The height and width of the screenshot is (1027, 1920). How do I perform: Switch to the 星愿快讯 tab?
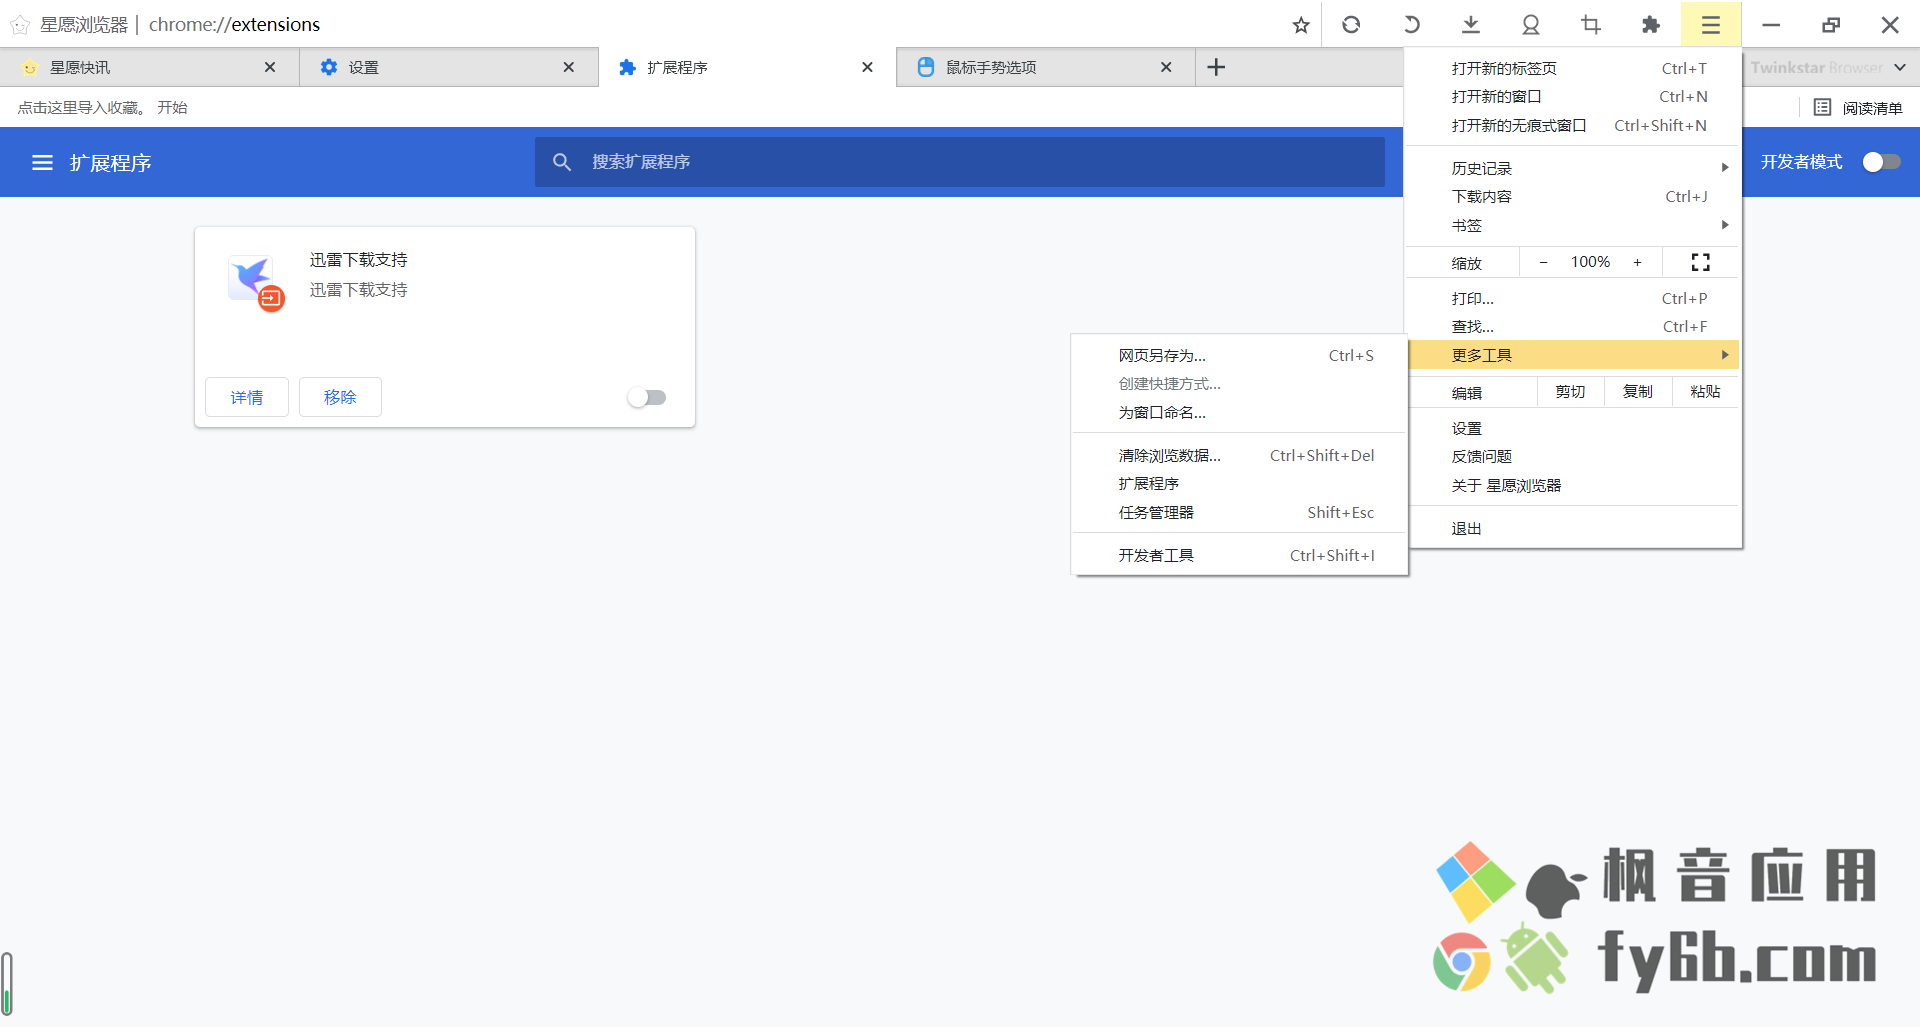(x=150, y=67)
